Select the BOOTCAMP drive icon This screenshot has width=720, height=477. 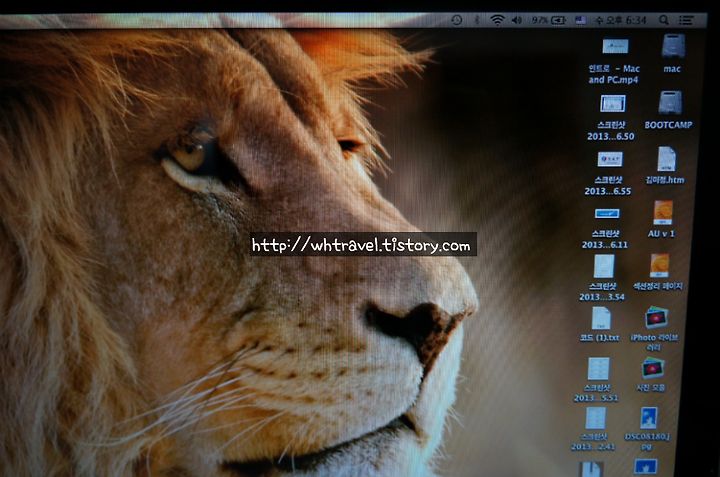[x=670, y=102]
